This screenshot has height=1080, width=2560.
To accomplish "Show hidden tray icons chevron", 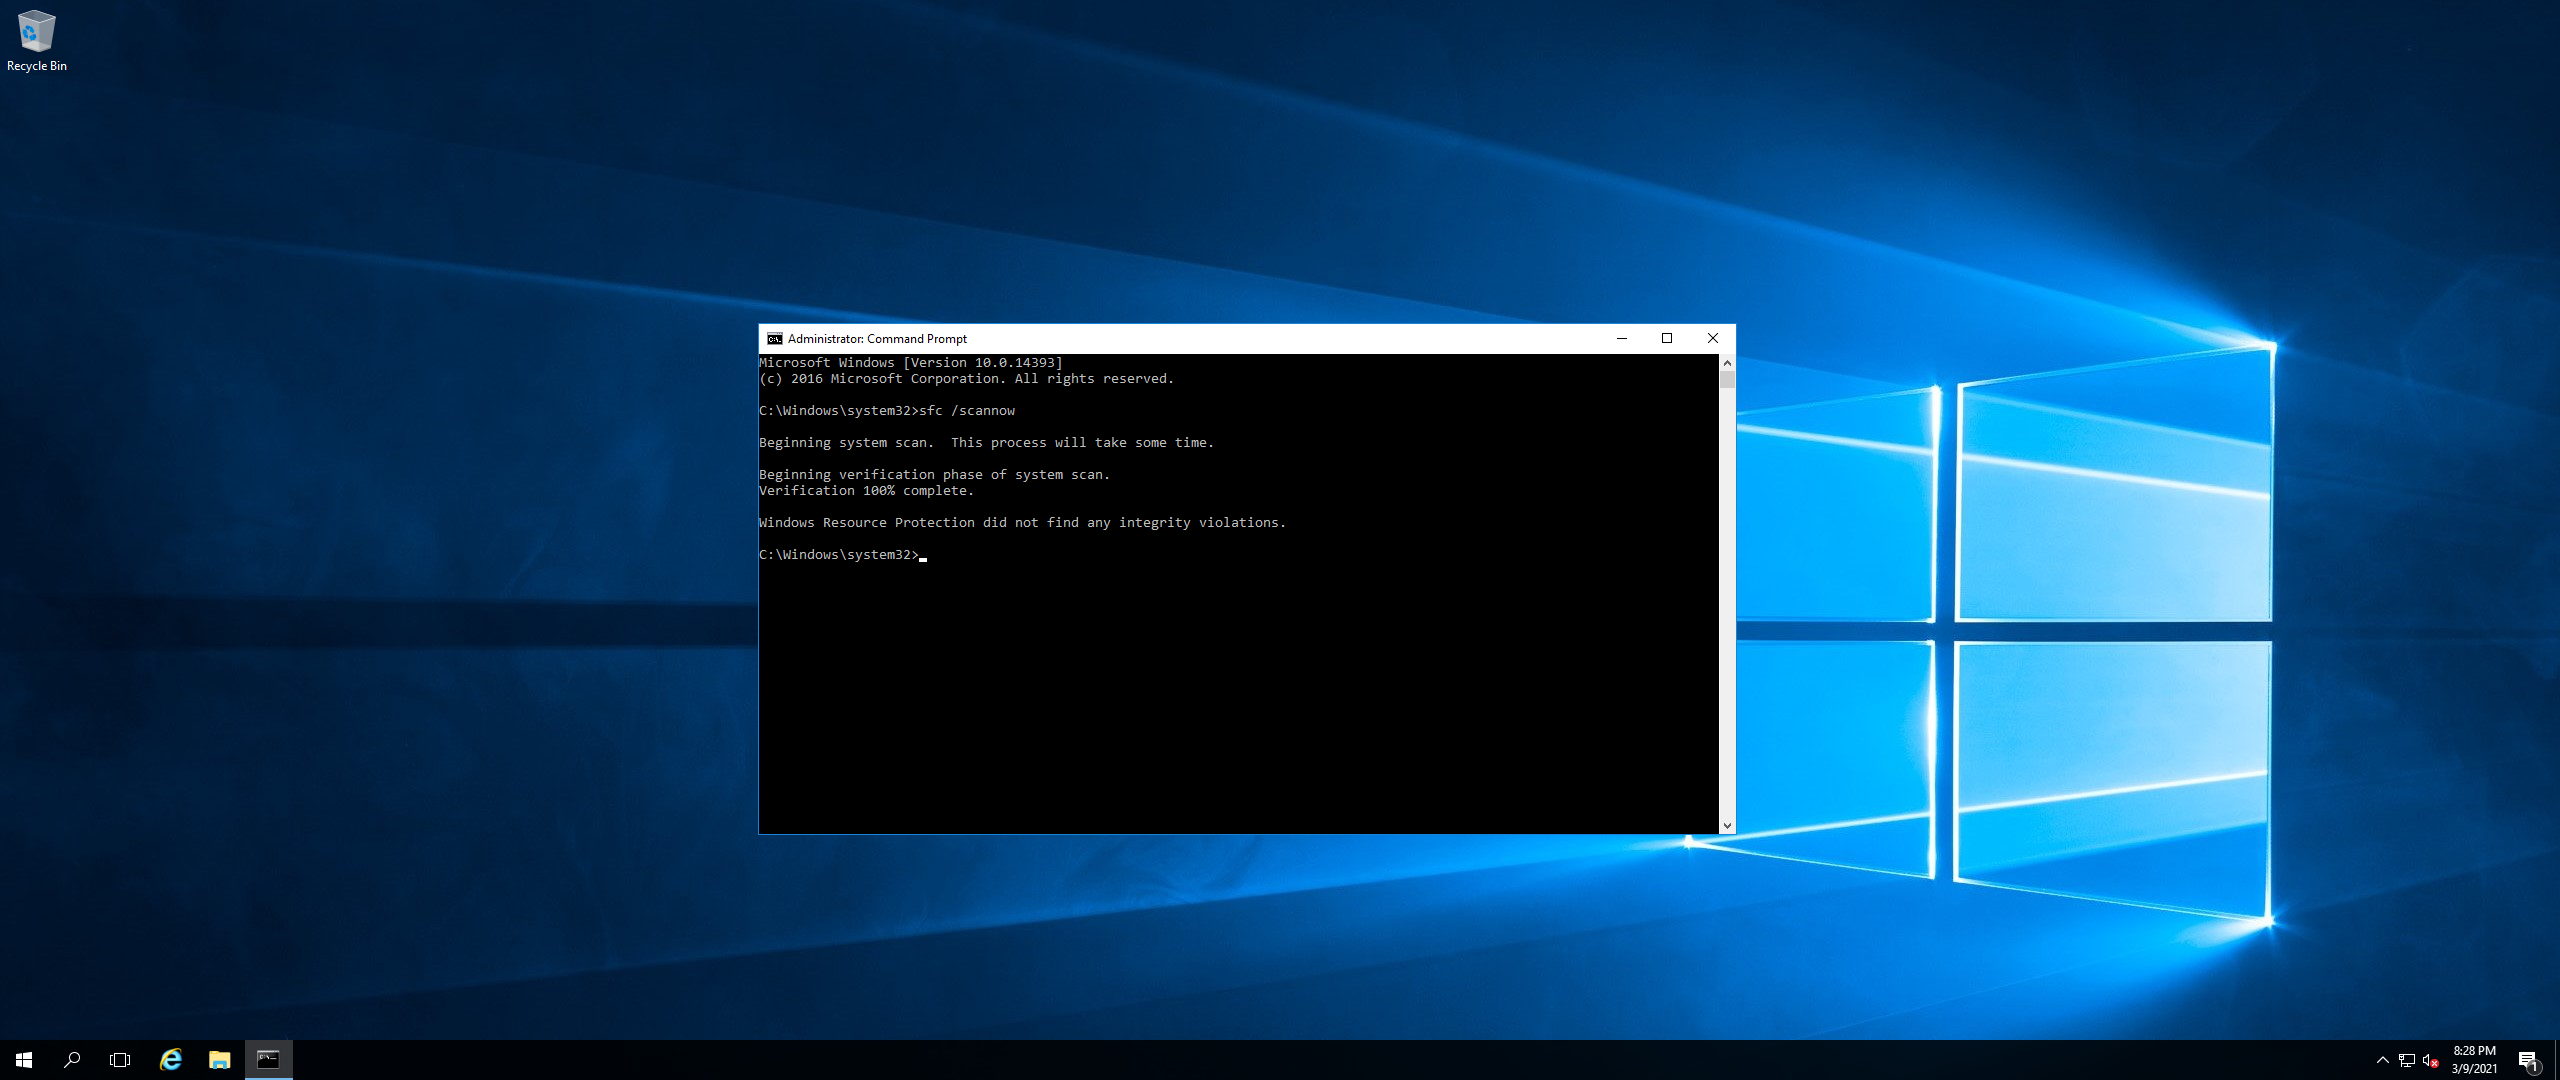I will pos(2383,1060).
